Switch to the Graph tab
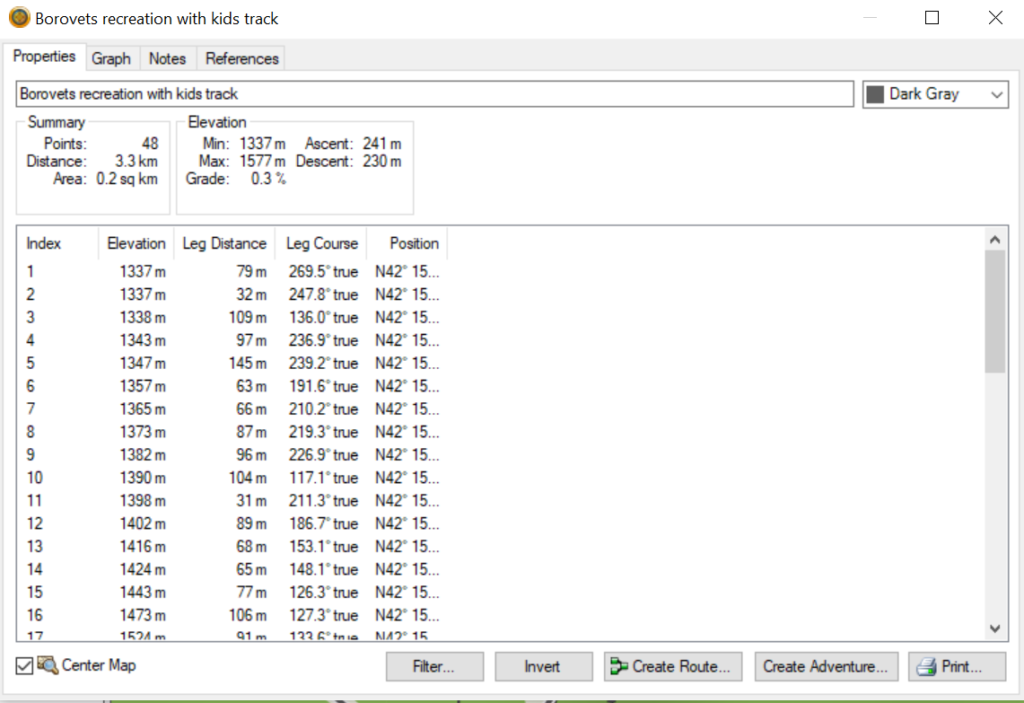The width and height of the screenshot is (1024, 703). pyautogui.click(x=111, y=58)
